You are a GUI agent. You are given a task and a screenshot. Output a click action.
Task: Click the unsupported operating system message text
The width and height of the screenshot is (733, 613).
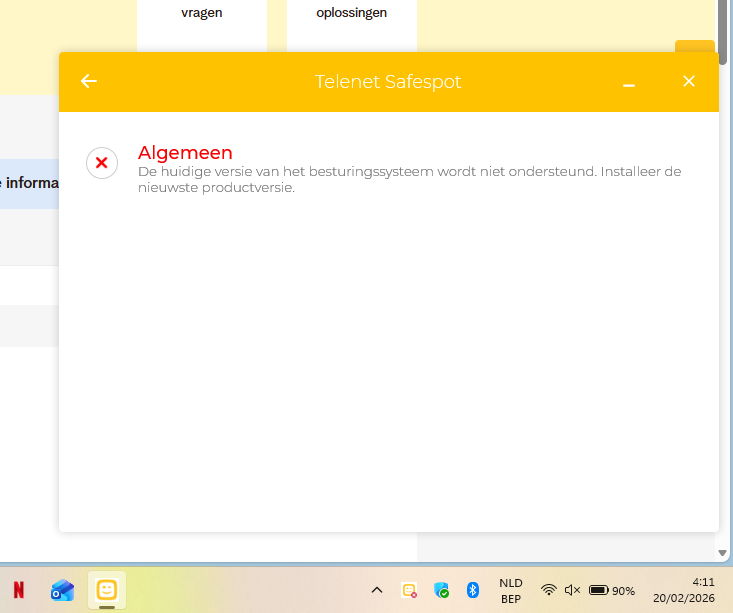pyautogui.click(x=409, y=179)
